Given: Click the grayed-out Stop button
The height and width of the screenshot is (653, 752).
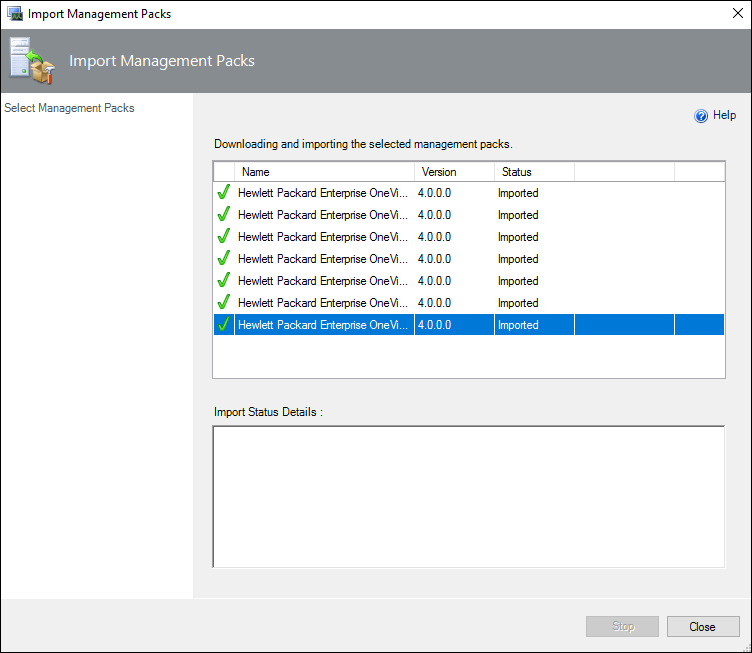Looking at the screenshot, I should click(x=623, y=626).
